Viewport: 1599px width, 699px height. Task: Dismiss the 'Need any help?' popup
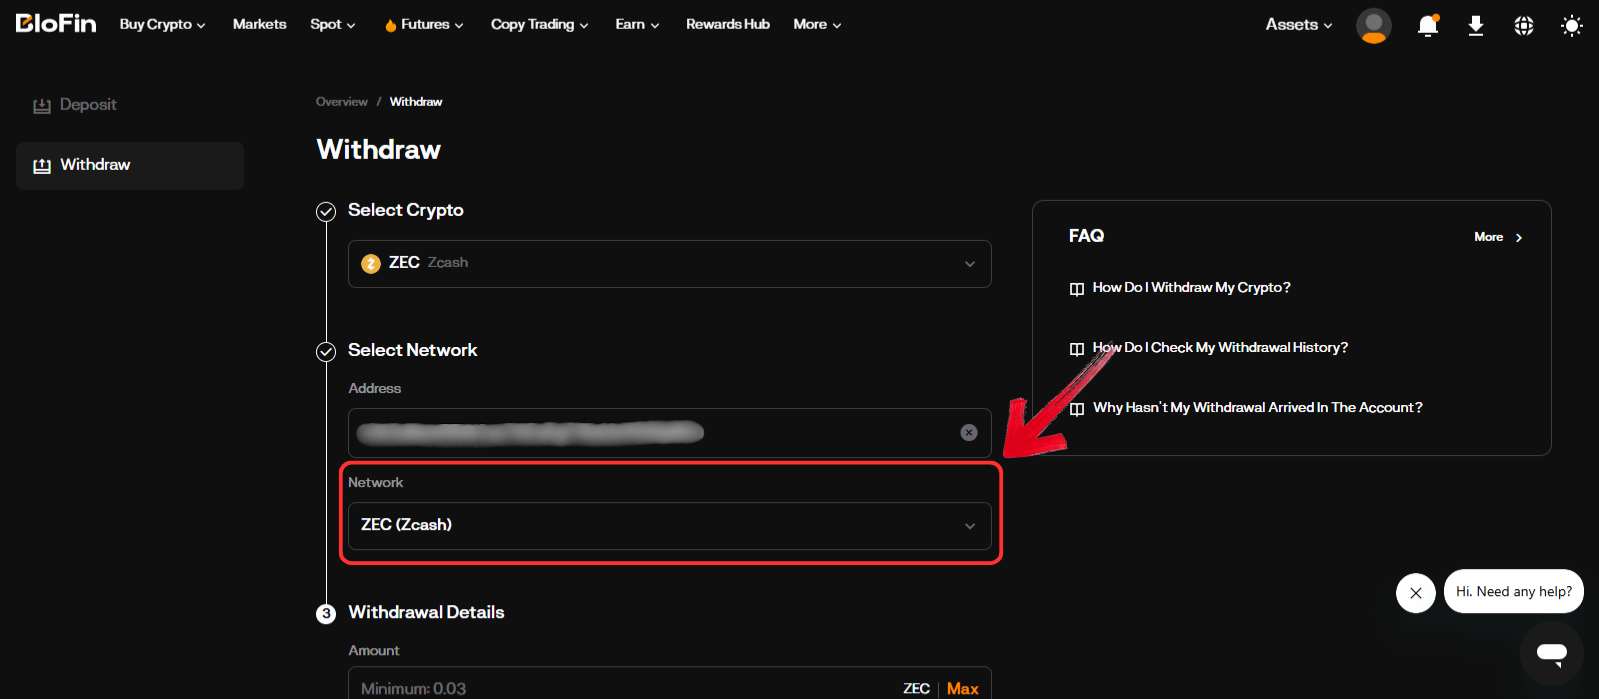[1415, 593]
